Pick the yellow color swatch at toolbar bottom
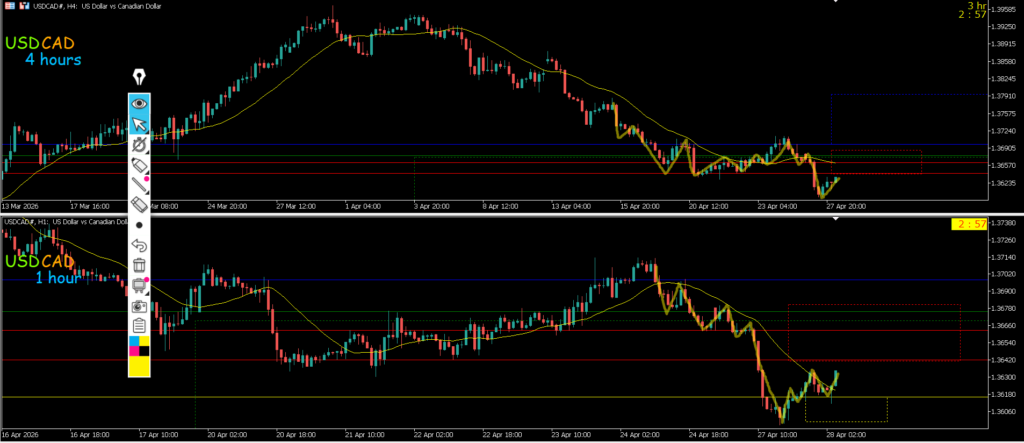 (x=139, y=365)
